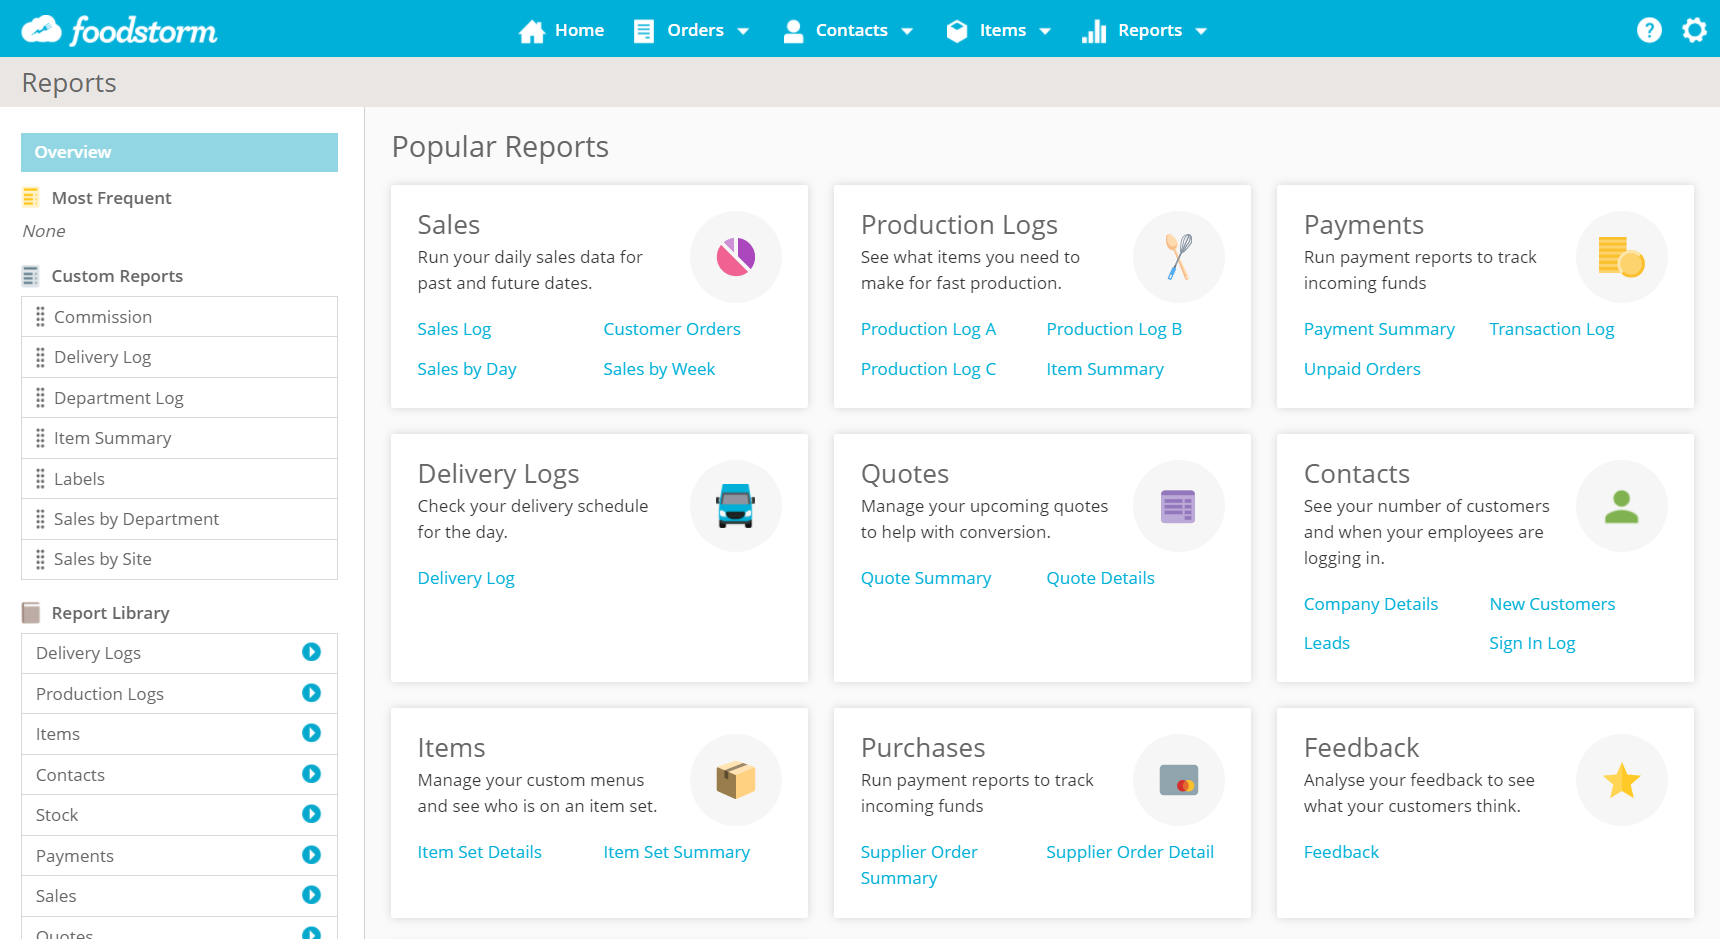Open the settings gear icon

point(1694,30)
